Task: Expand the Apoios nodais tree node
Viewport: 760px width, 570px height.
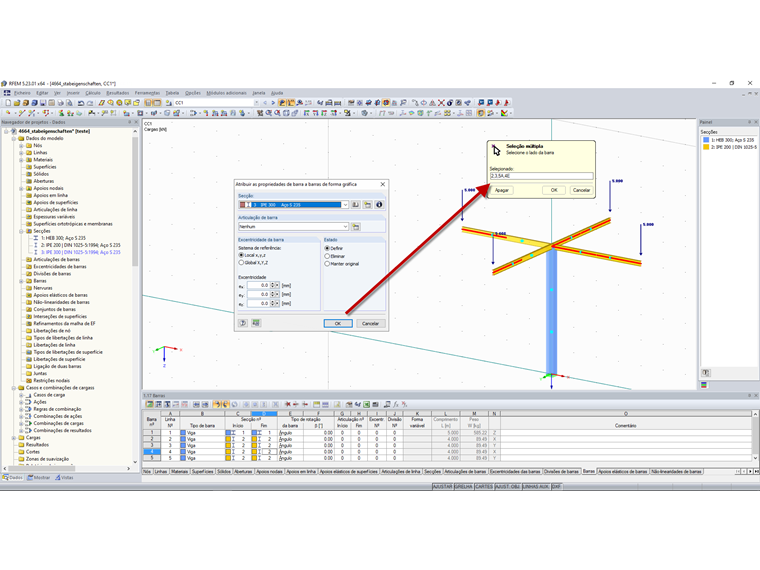Action: (21, 188)
